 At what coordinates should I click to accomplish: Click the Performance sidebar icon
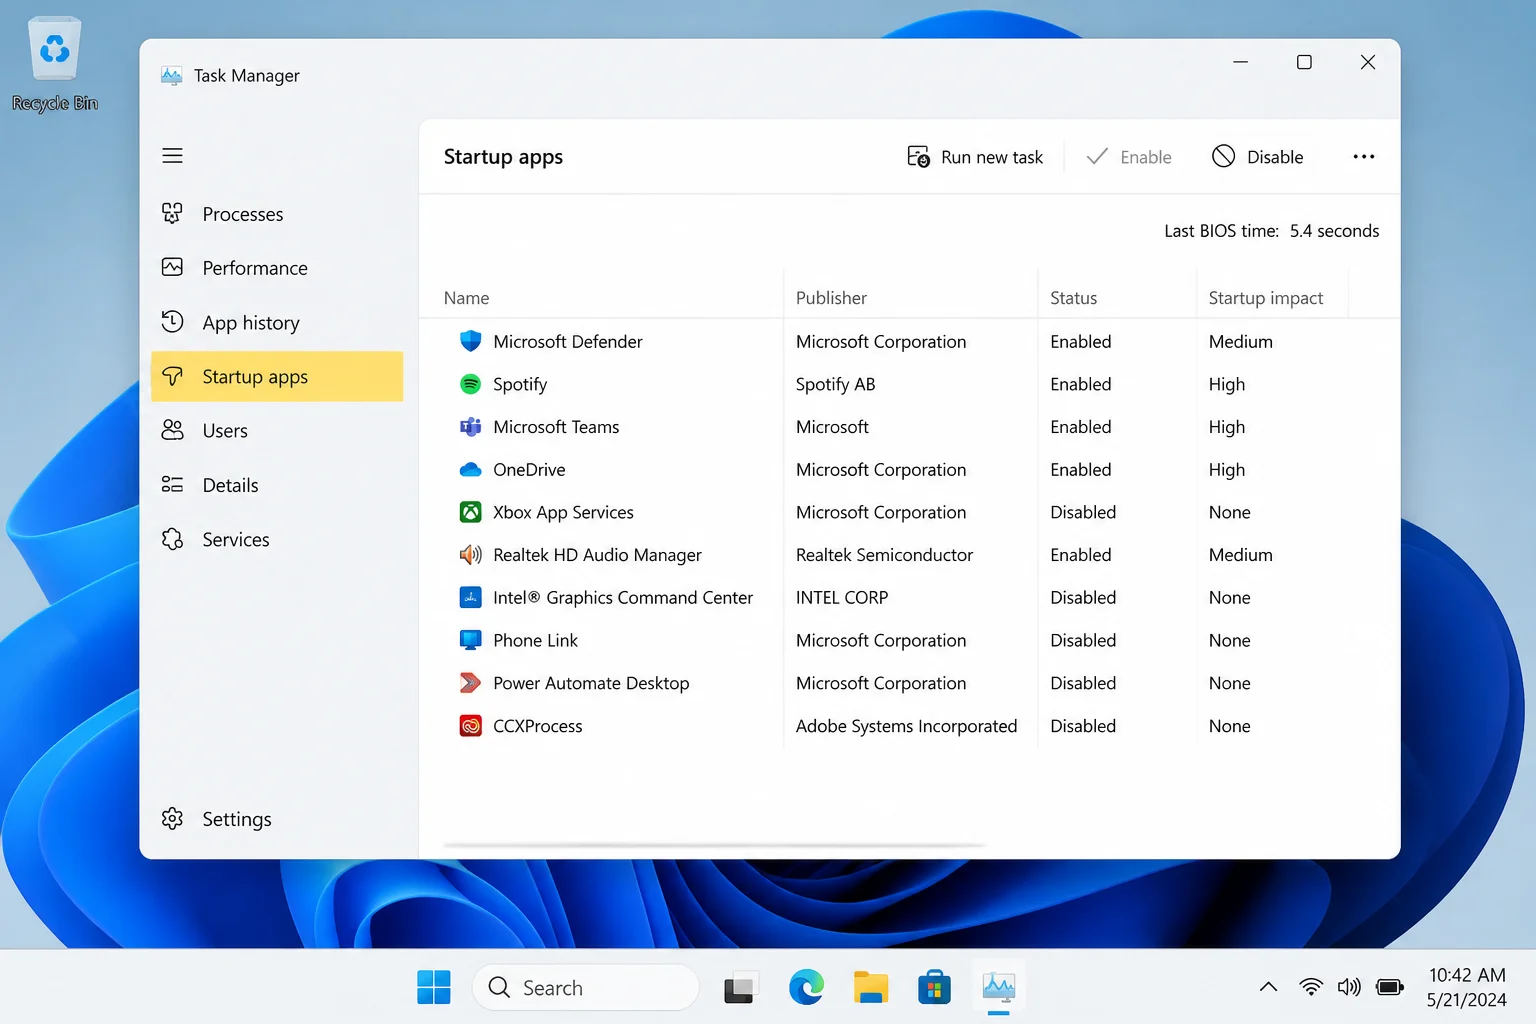[172, 267]
